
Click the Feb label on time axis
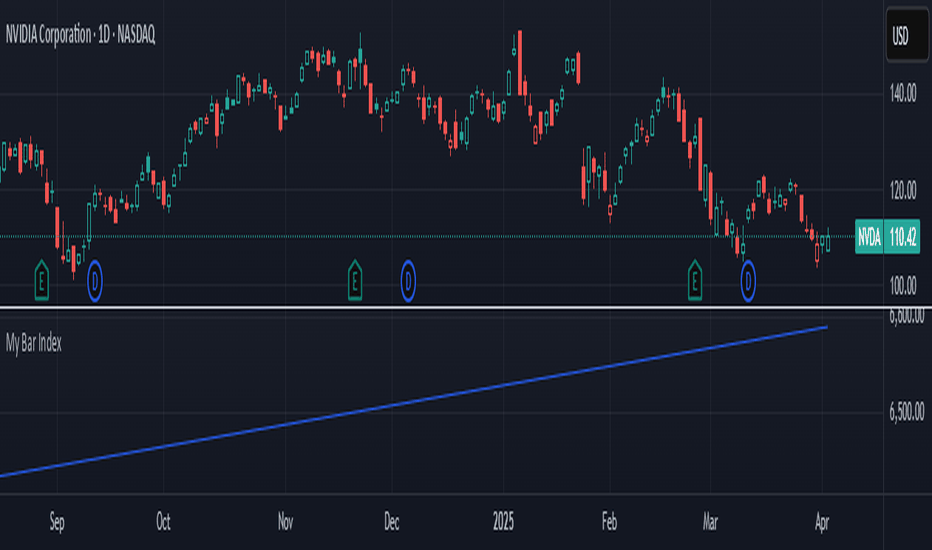tap(609, 522)
